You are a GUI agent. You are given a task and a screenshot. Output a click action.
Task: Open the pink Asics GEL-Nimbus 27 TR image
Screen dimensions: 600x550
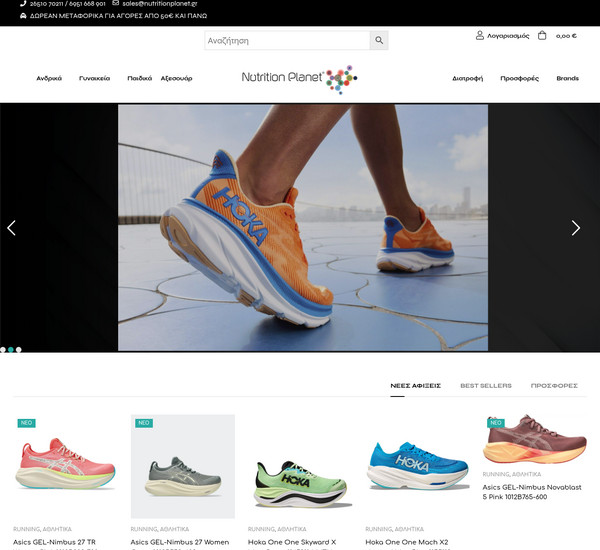coord(65,464)
